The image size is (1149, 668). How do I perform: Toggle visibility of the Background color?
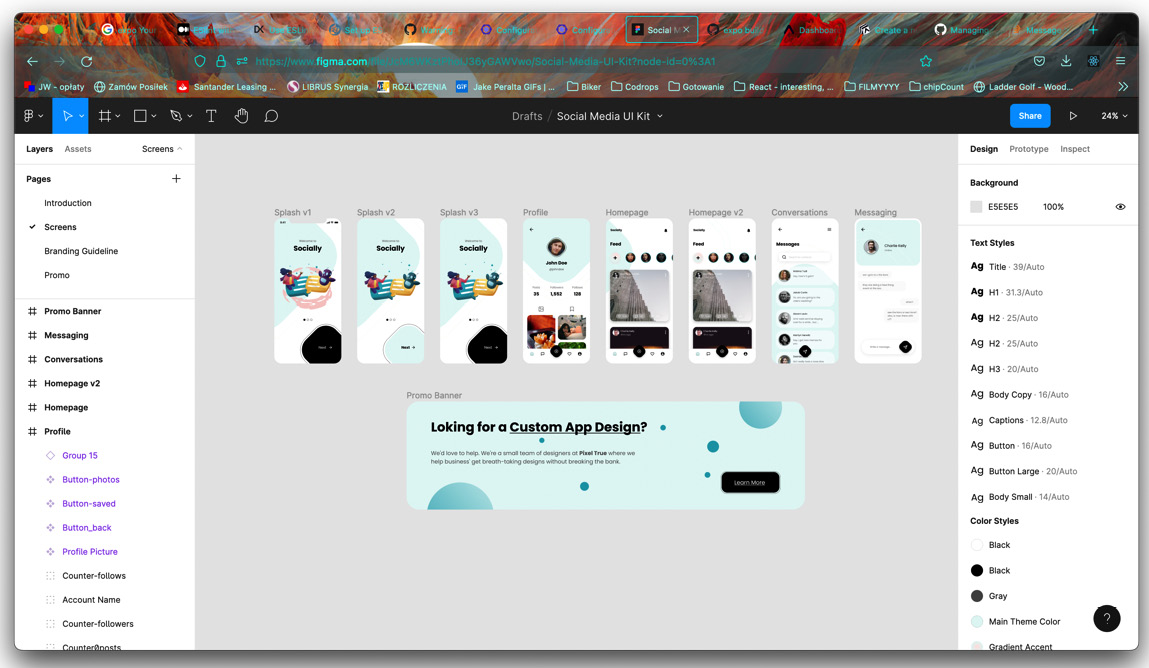pyautogui.click(x=1119, y=206)
